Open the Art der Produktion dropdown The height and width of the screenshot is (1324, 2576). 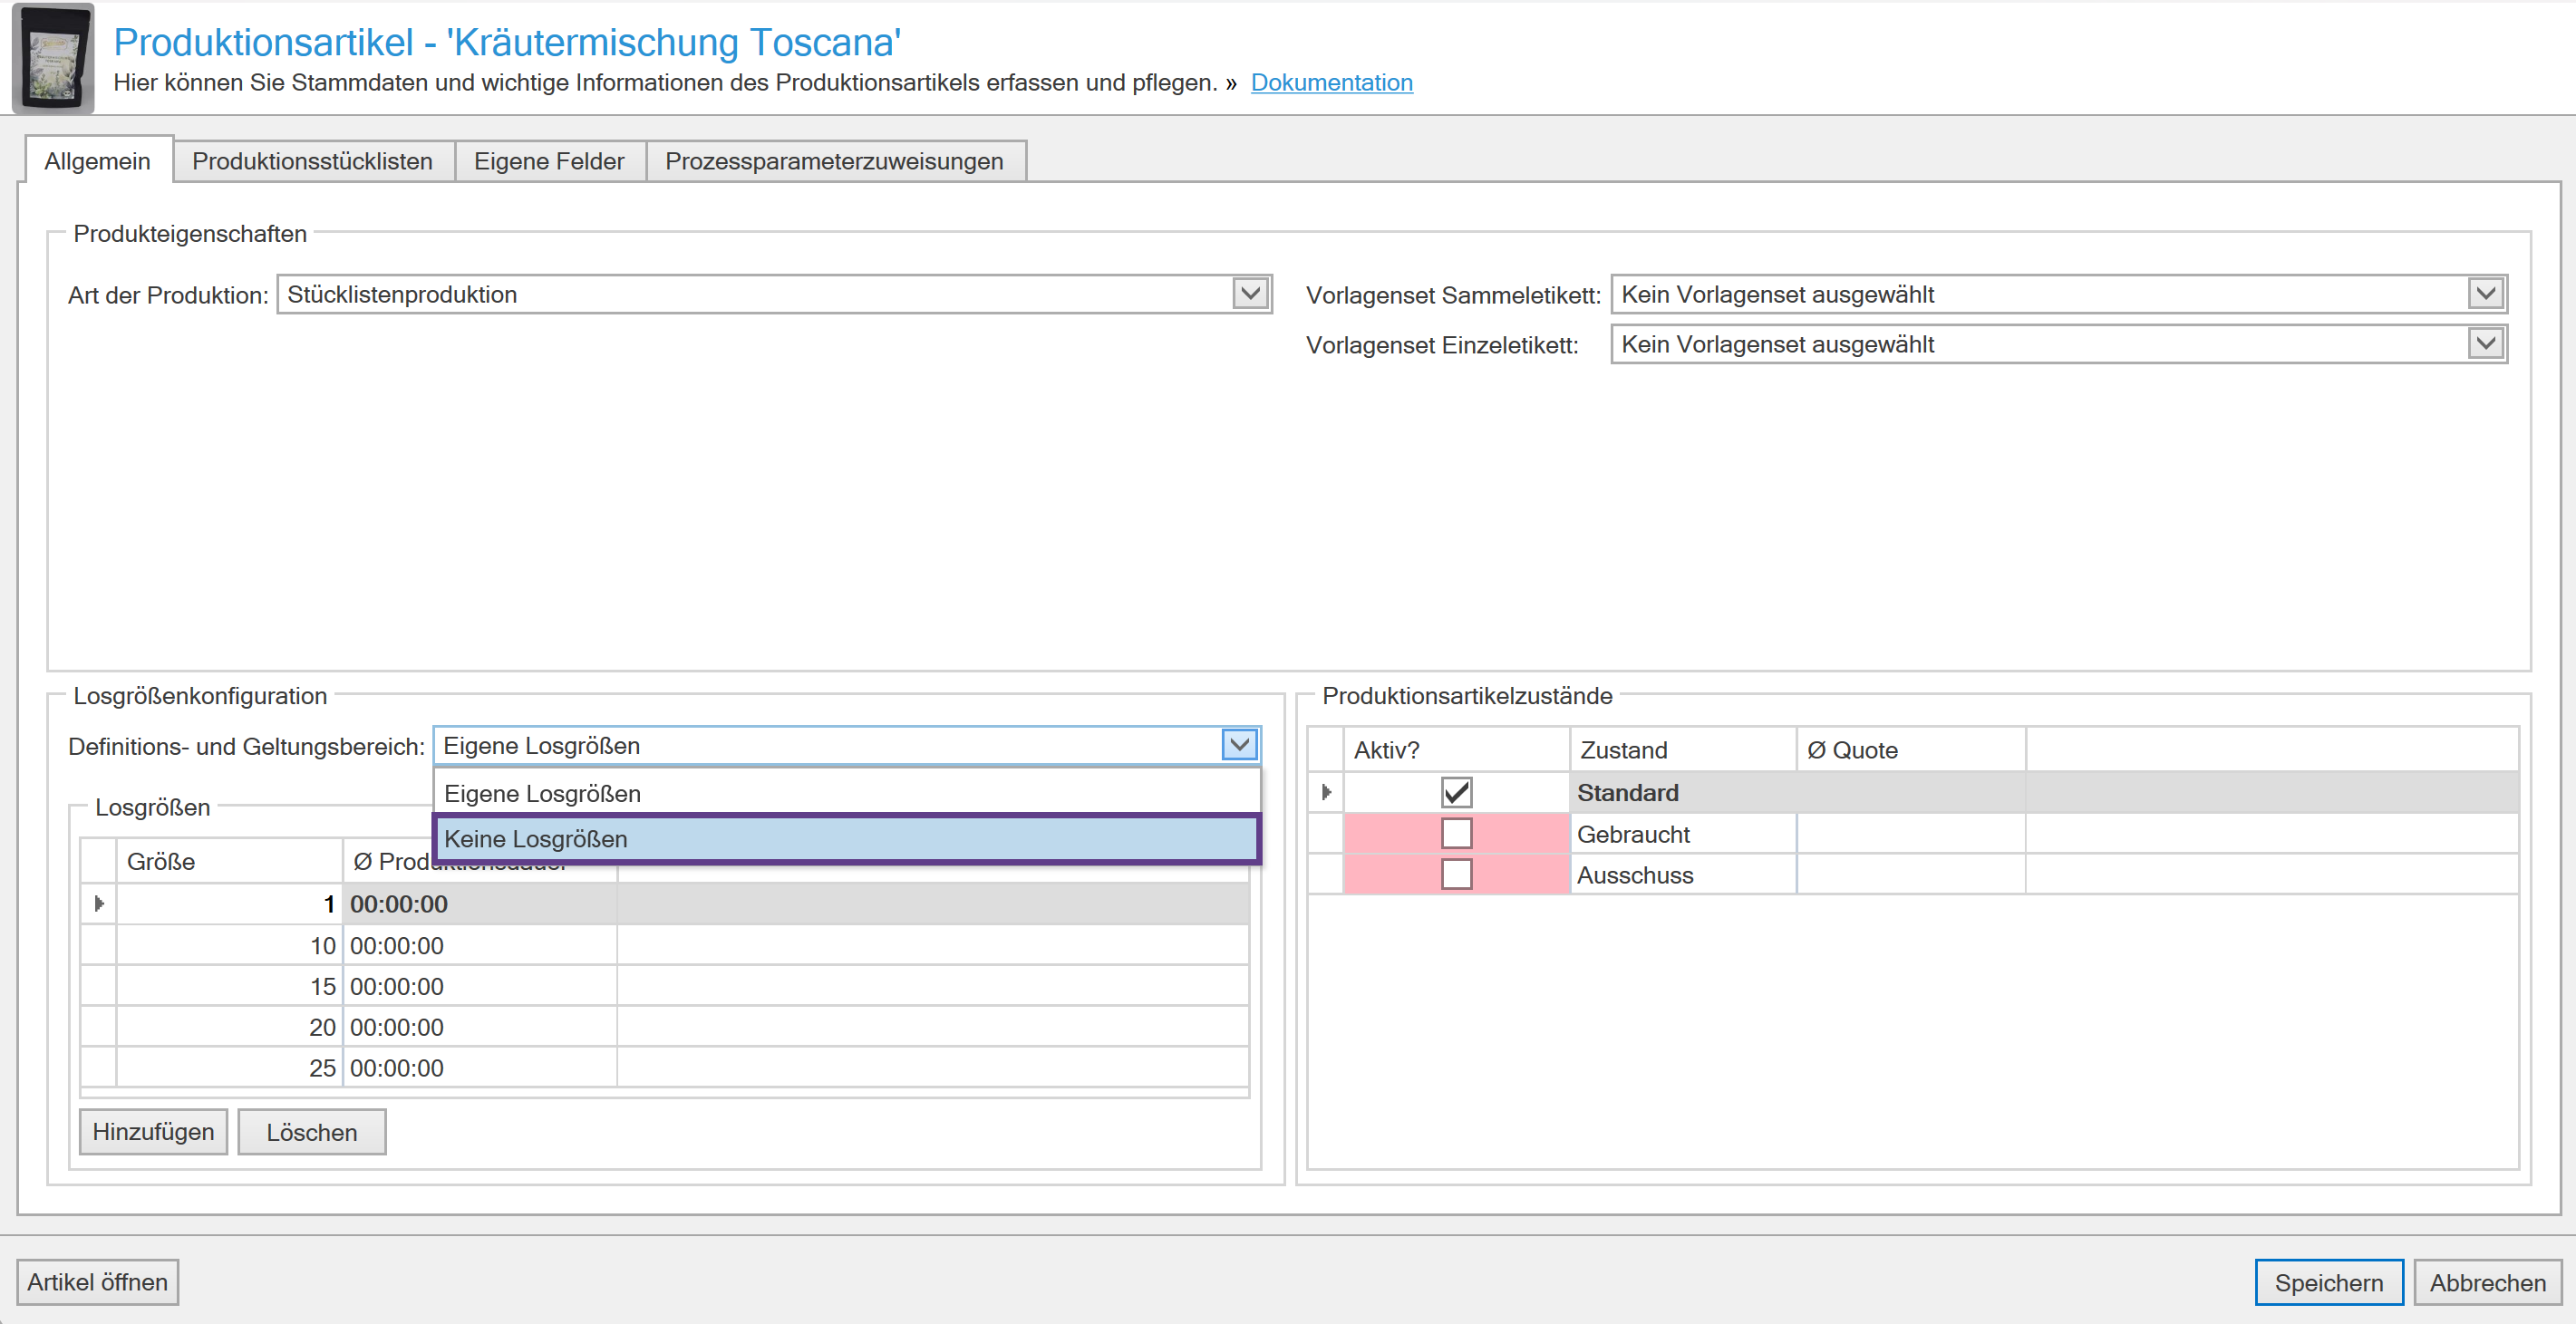[x=1249, y=294]
